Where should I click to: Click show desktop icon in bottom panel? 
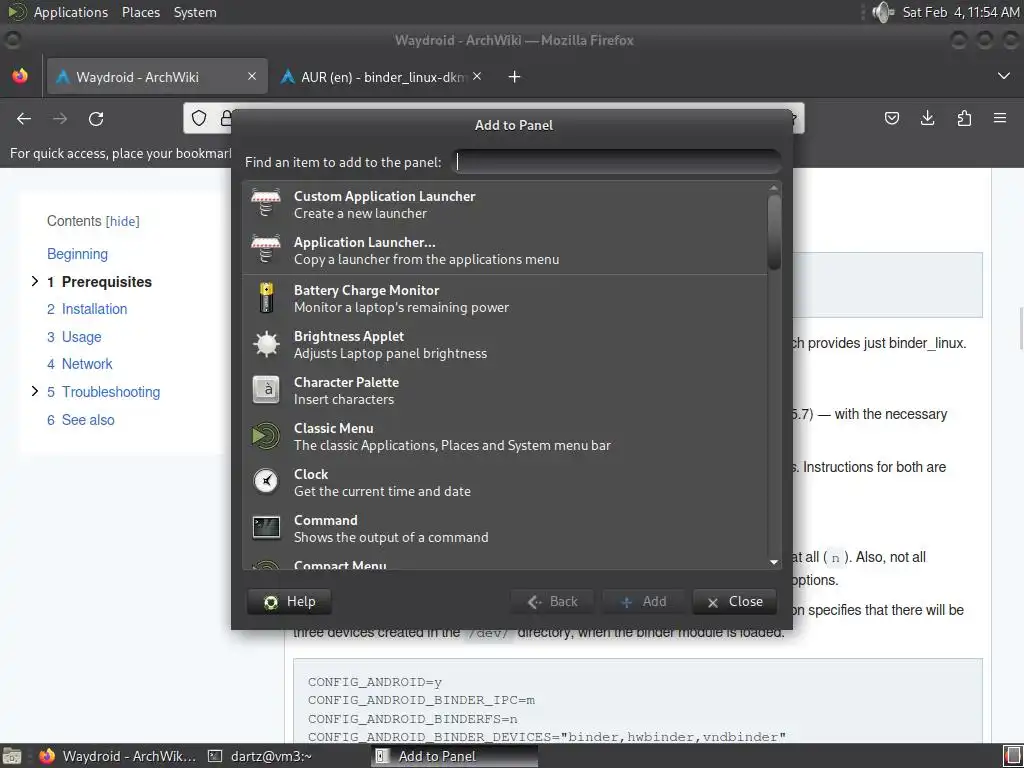pos(12,756)
